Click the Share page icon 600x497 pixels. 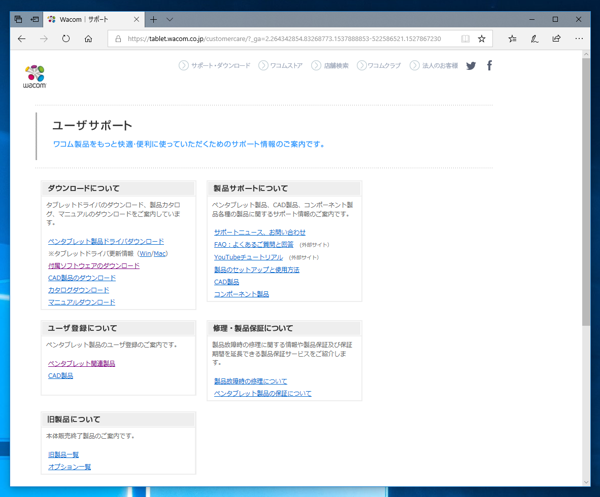(x=556, y=39)
